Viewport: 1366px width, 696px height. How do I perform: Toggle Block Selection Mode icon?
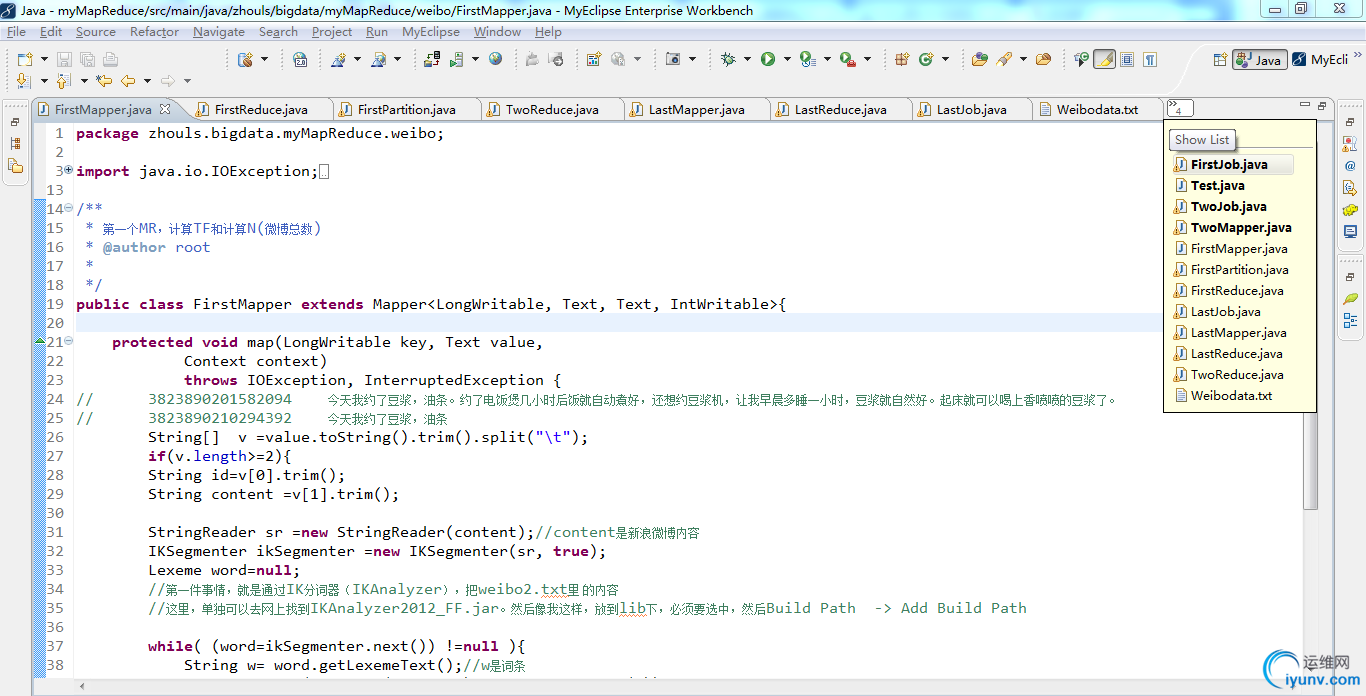(1127, 59)
